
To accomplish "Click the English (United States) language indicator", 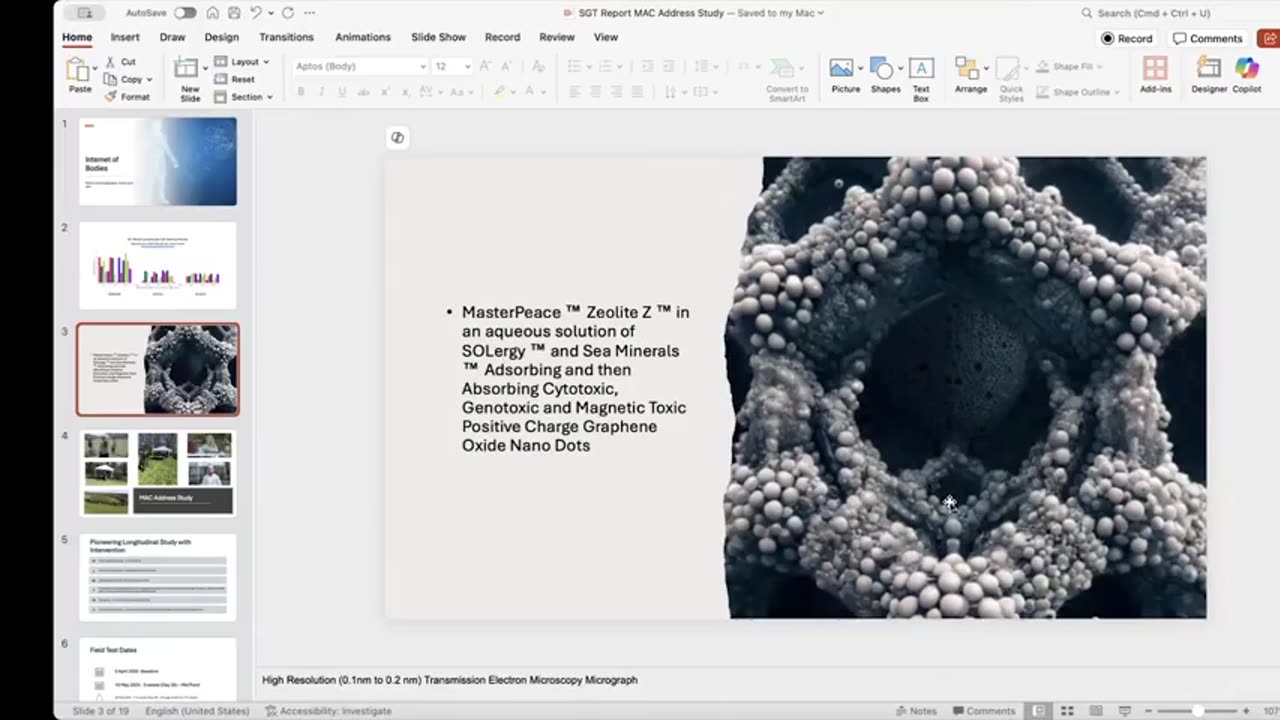I will [197, 711].
